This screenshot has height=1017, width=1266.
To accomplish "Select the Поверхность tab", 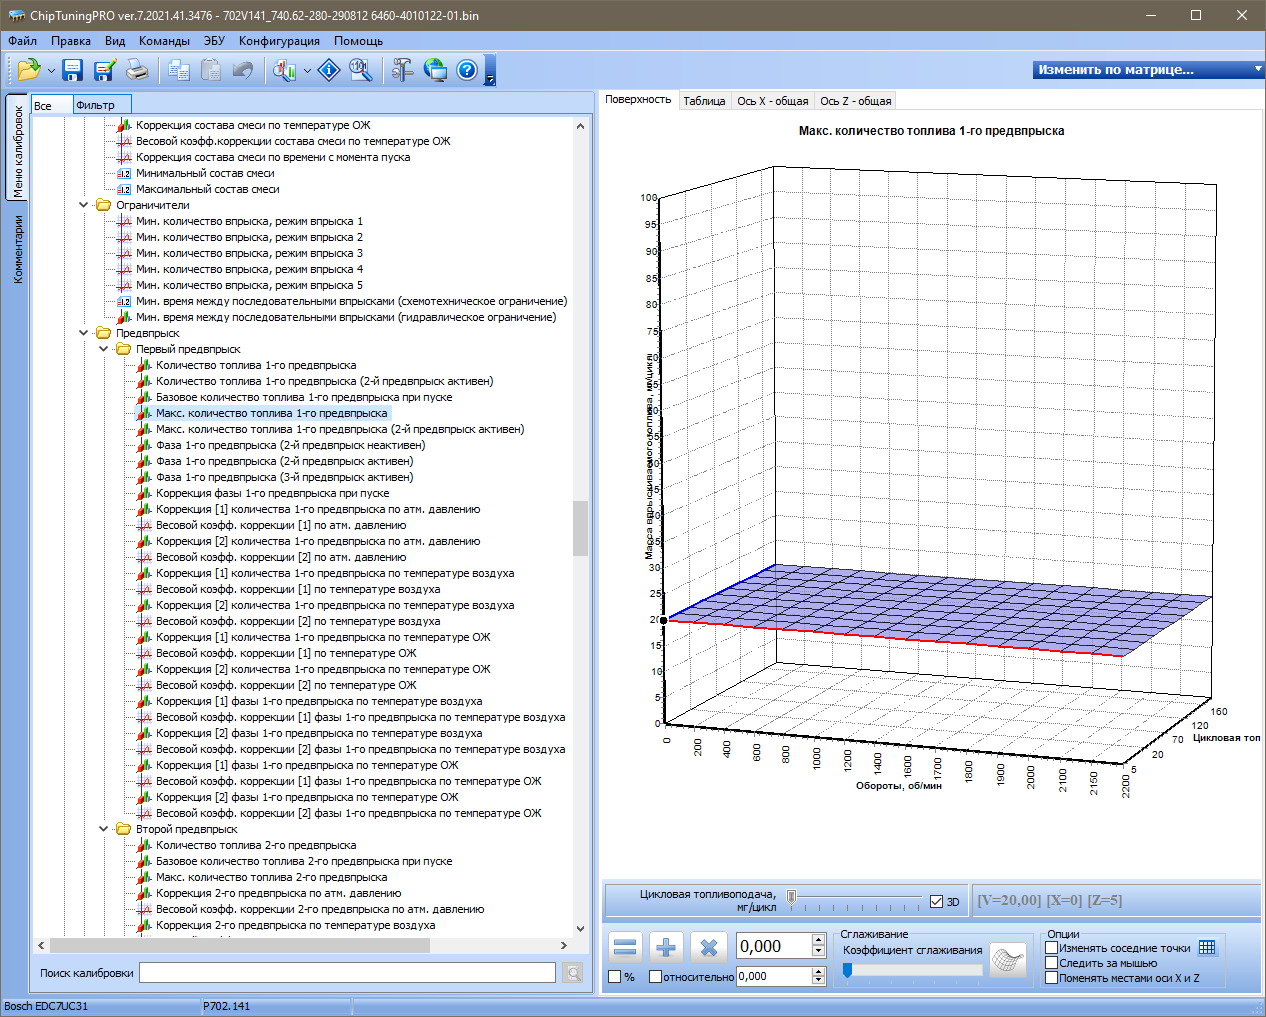I will point(638,99).
